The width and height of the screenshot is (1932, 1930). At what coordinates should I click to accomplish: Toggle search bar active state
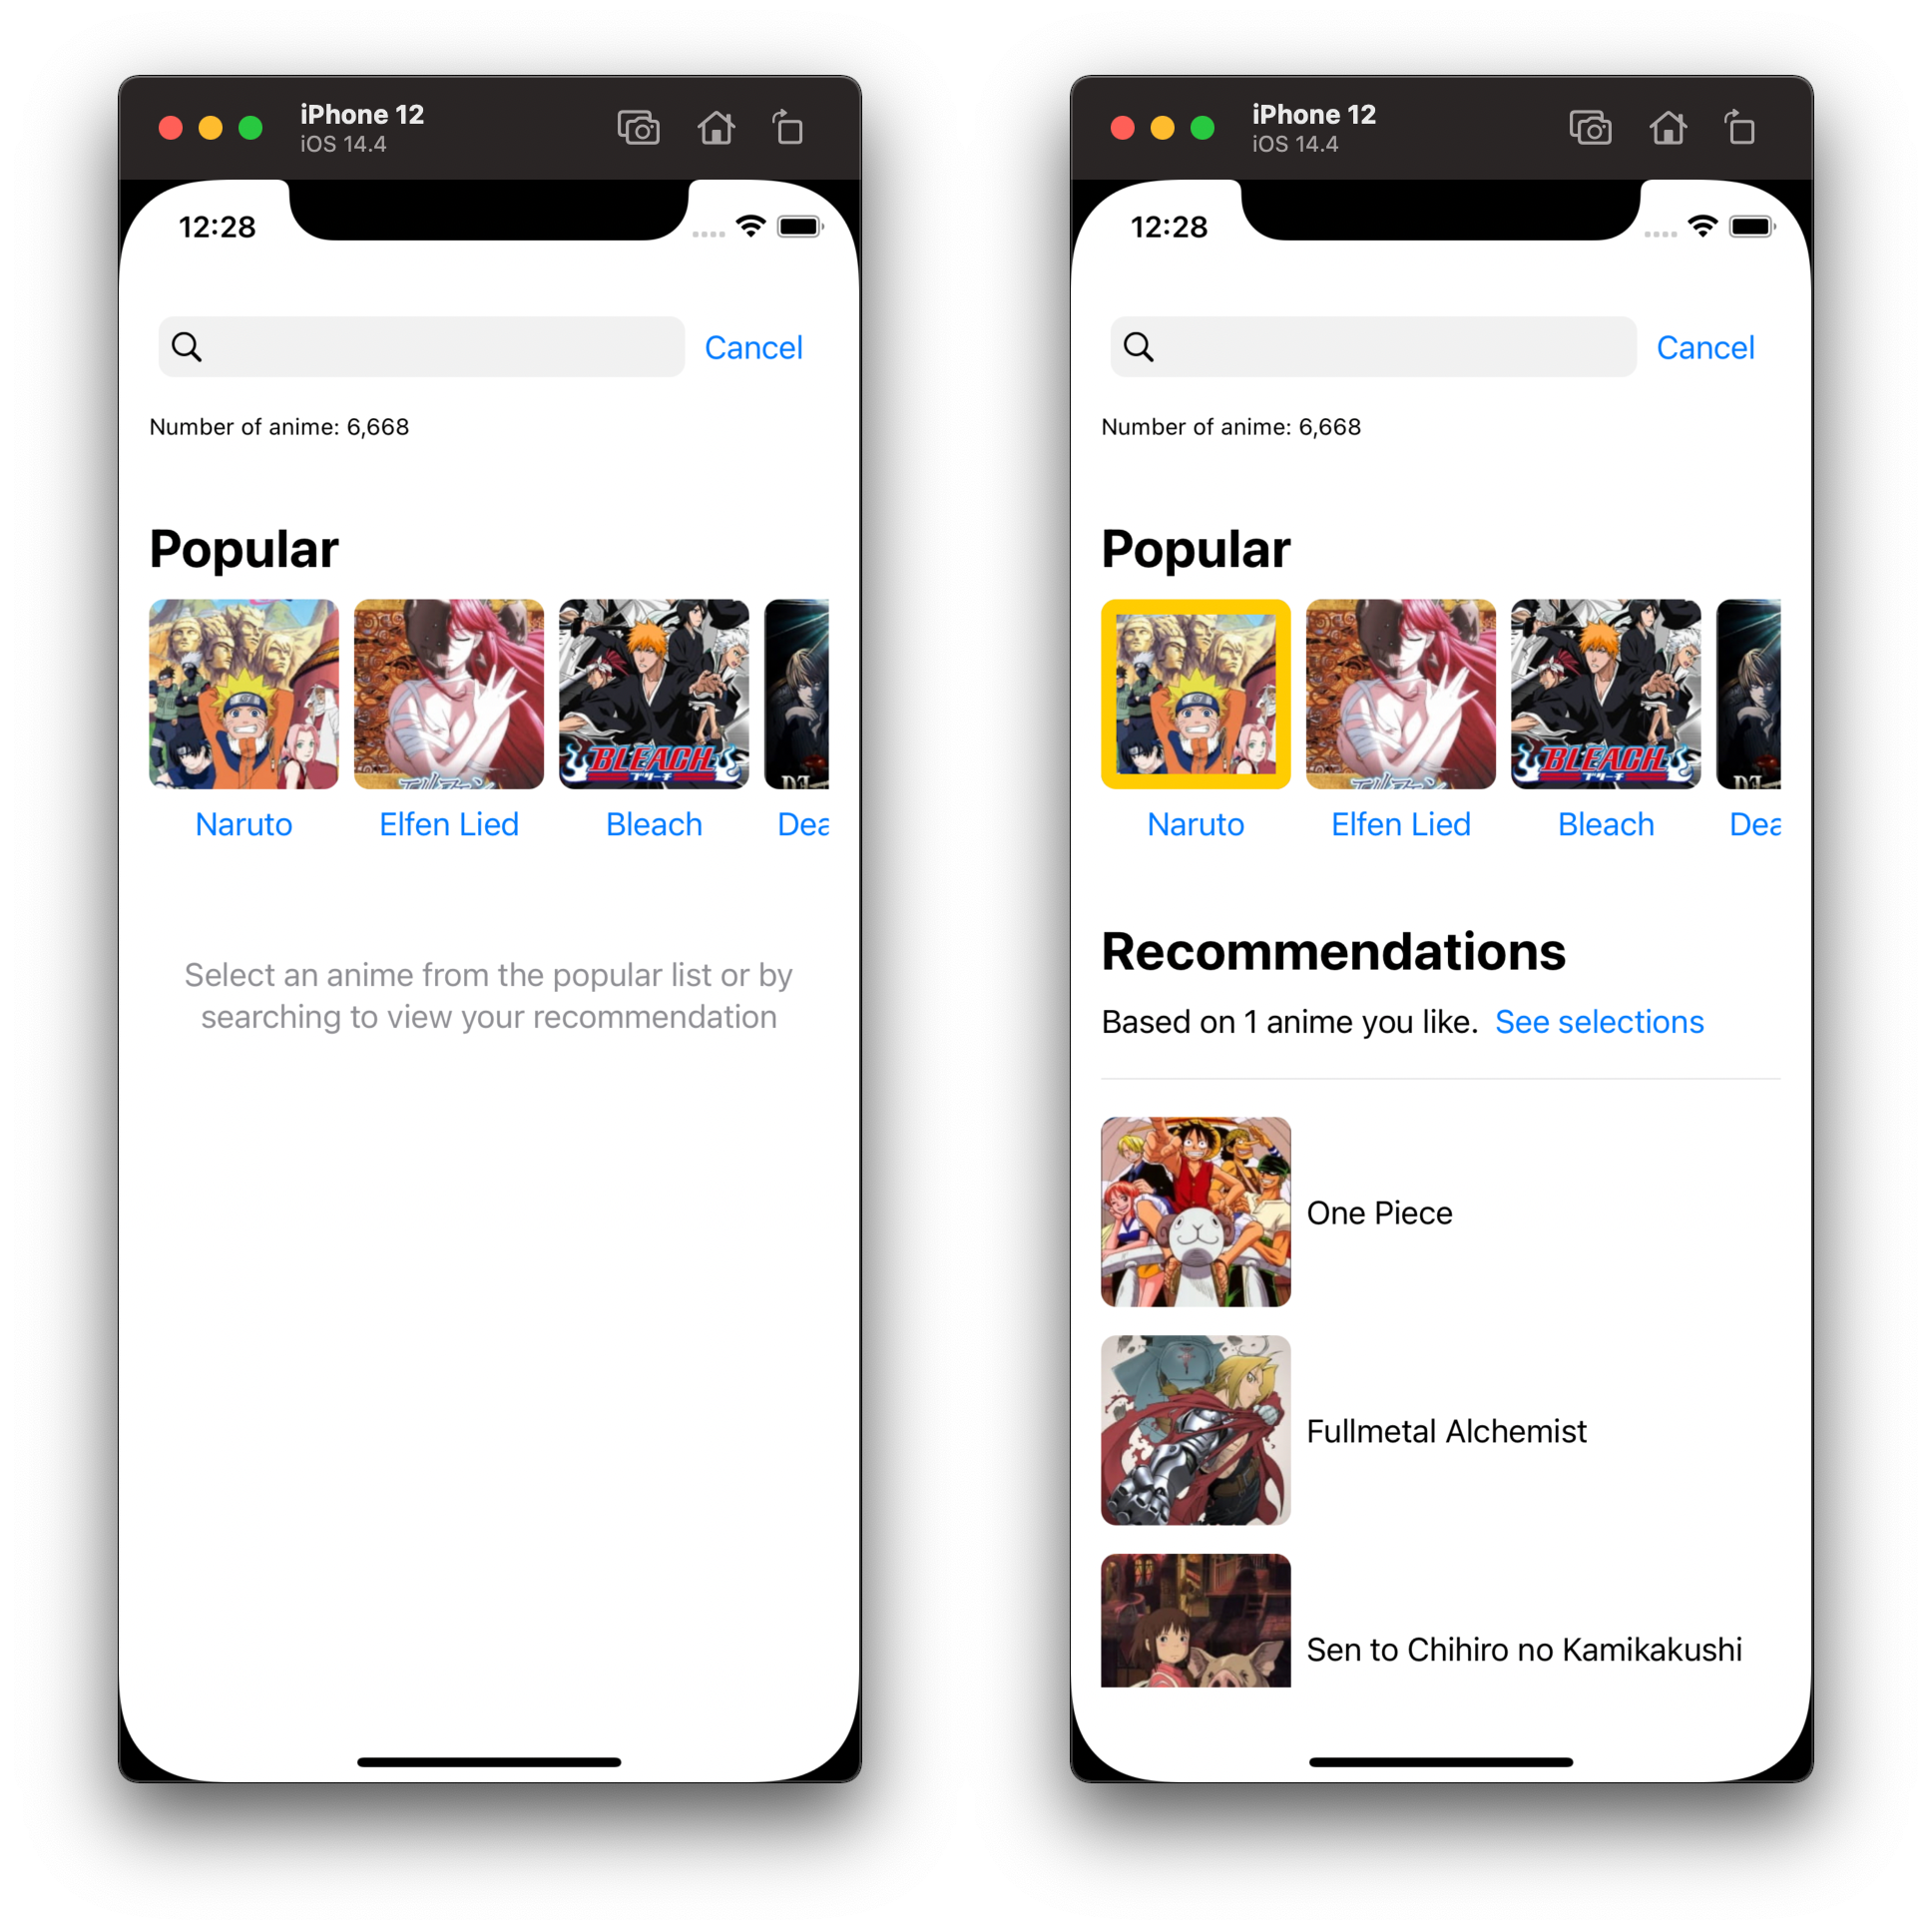point(753,346)
